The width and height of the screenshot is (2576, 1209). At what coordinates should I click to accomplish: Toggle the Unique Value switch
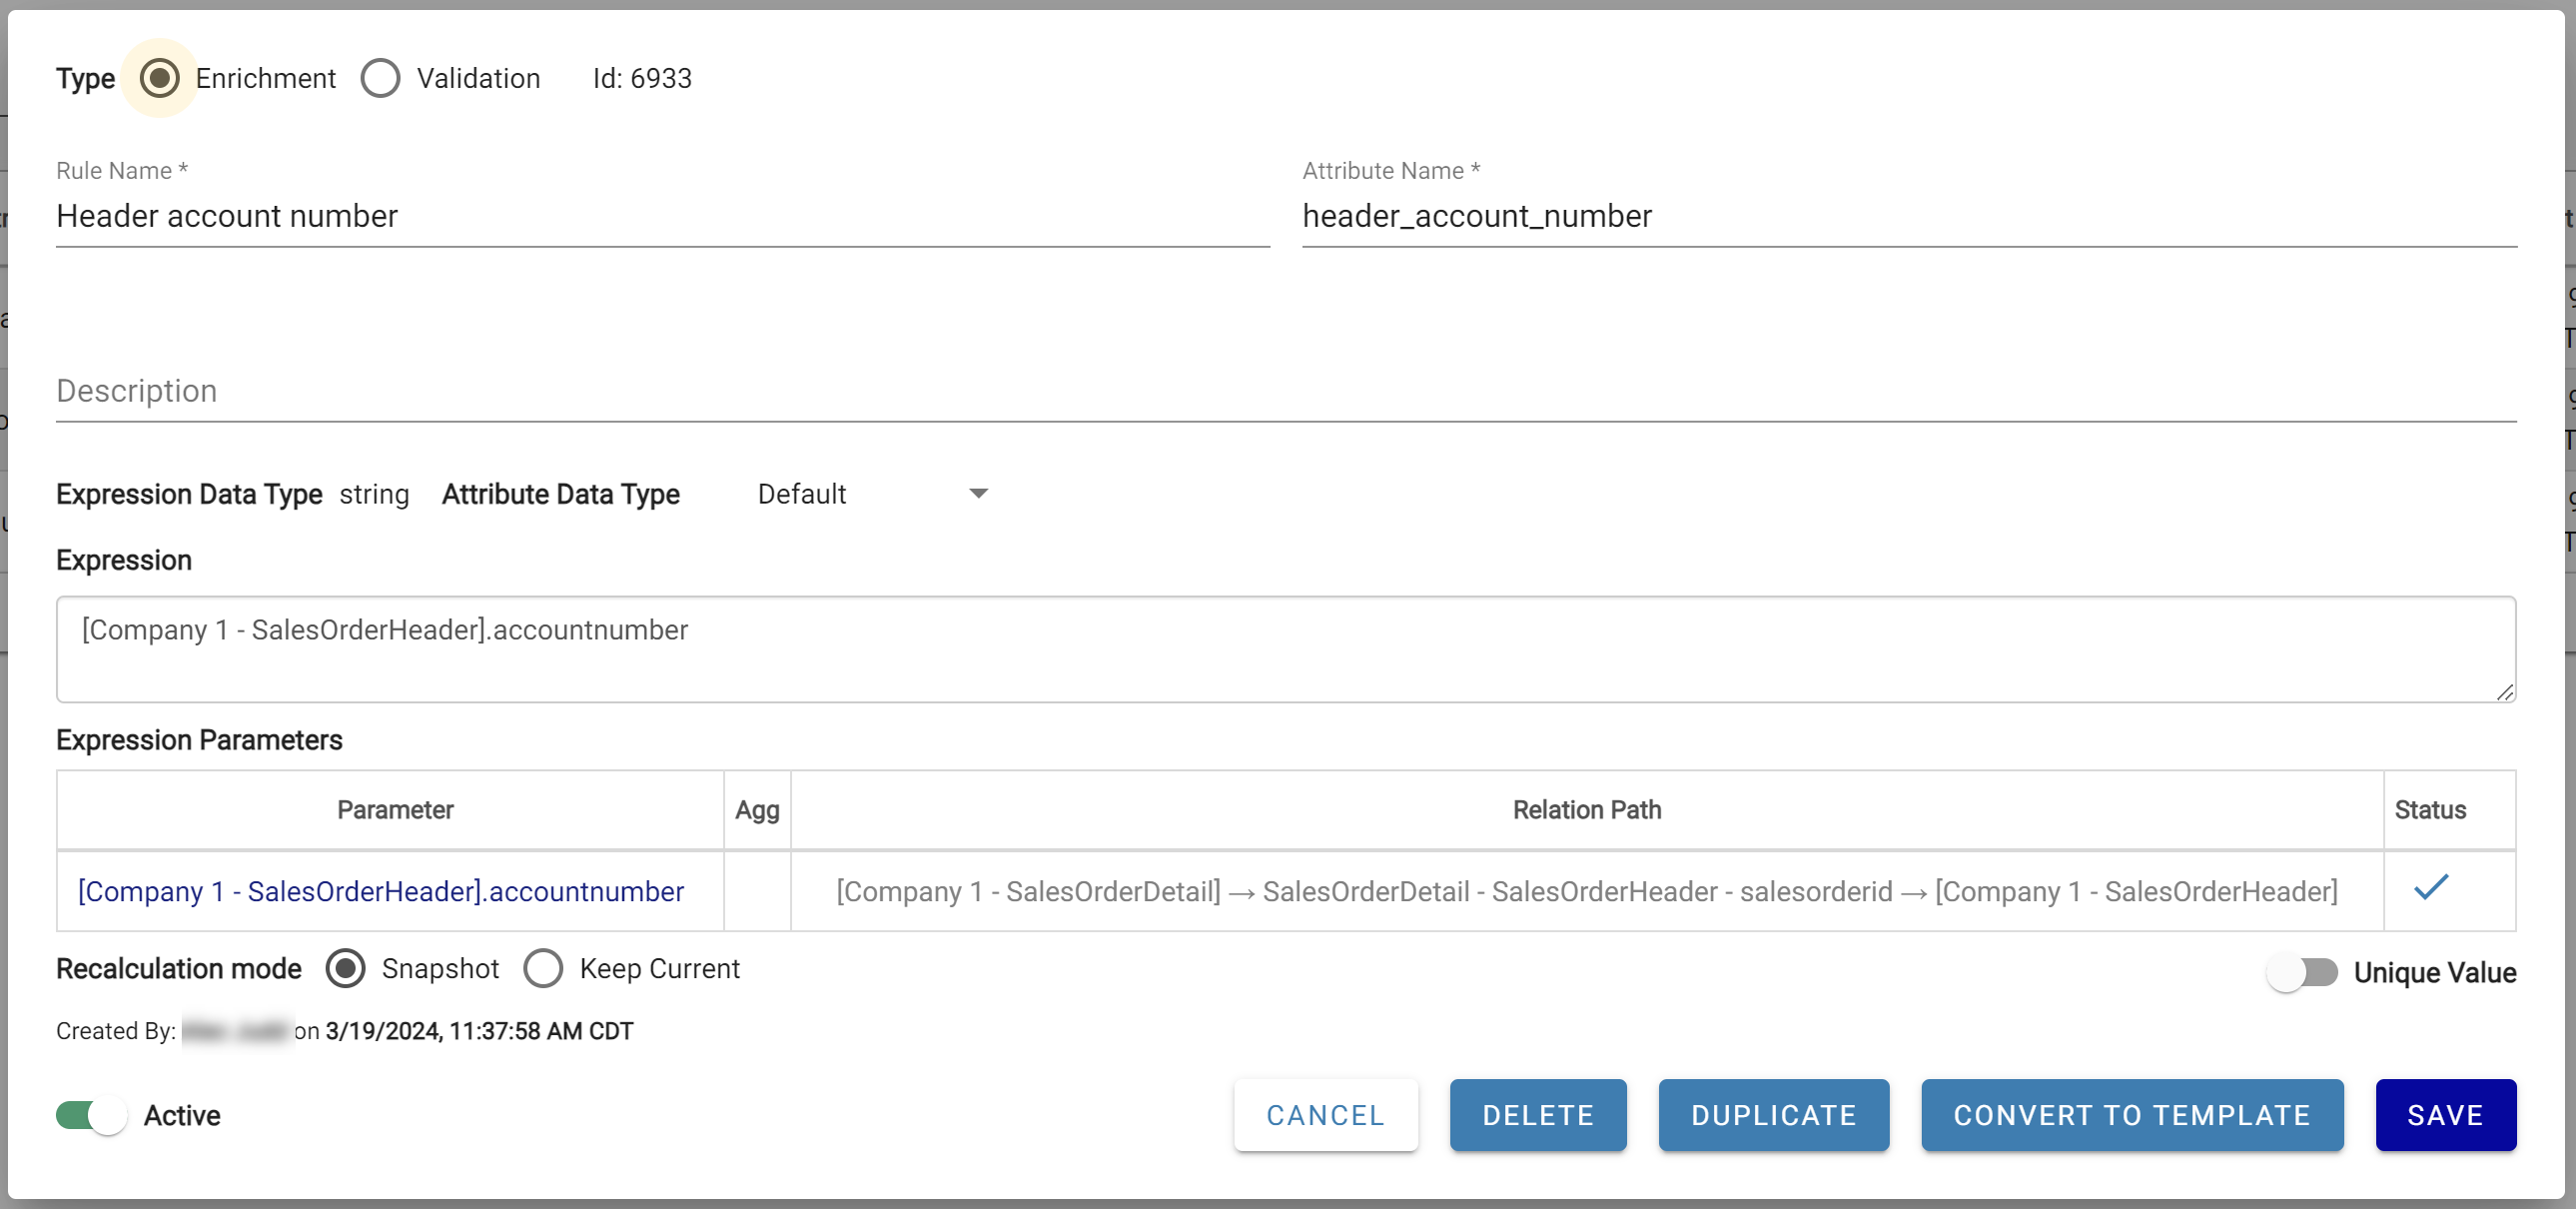click(x=2301, y=972)
